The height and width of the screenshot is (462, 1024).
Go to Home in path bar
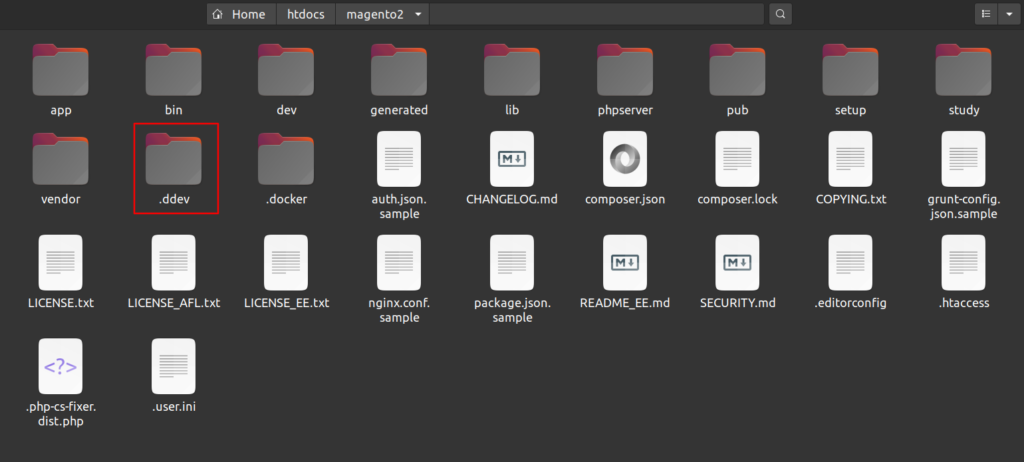click(x=239, y=14)
